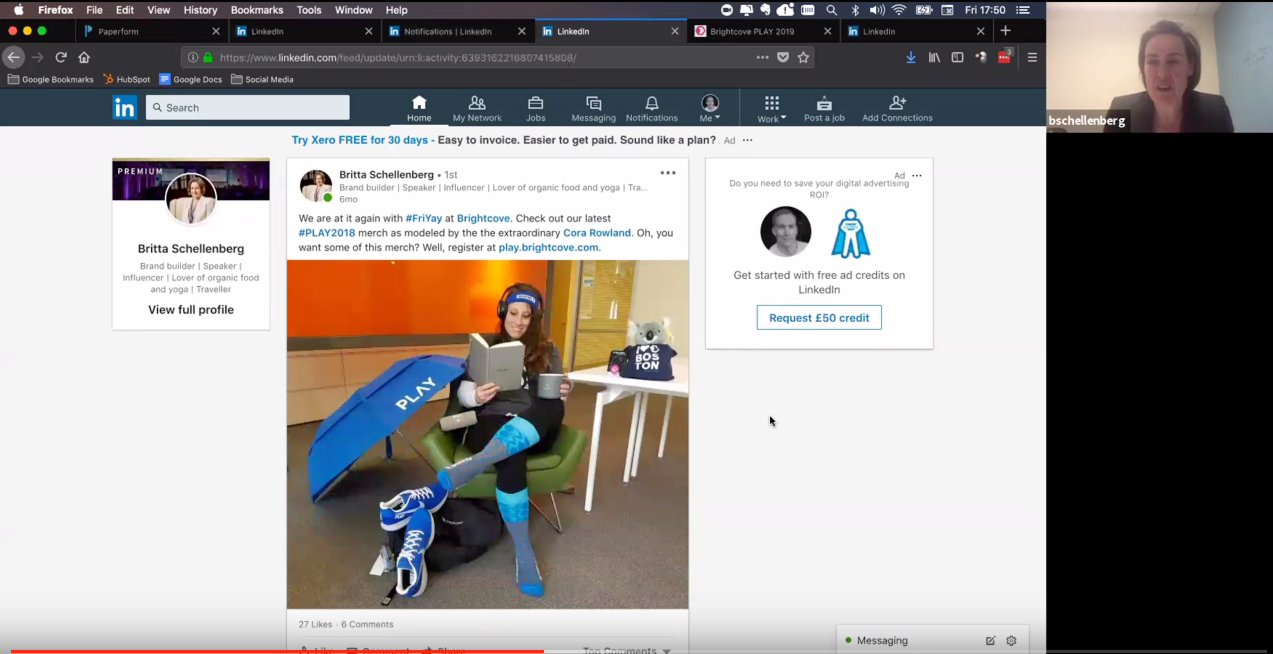This screenshot has height=654, width=1273.
Task: View 27 Likes list
Action: 315,624
